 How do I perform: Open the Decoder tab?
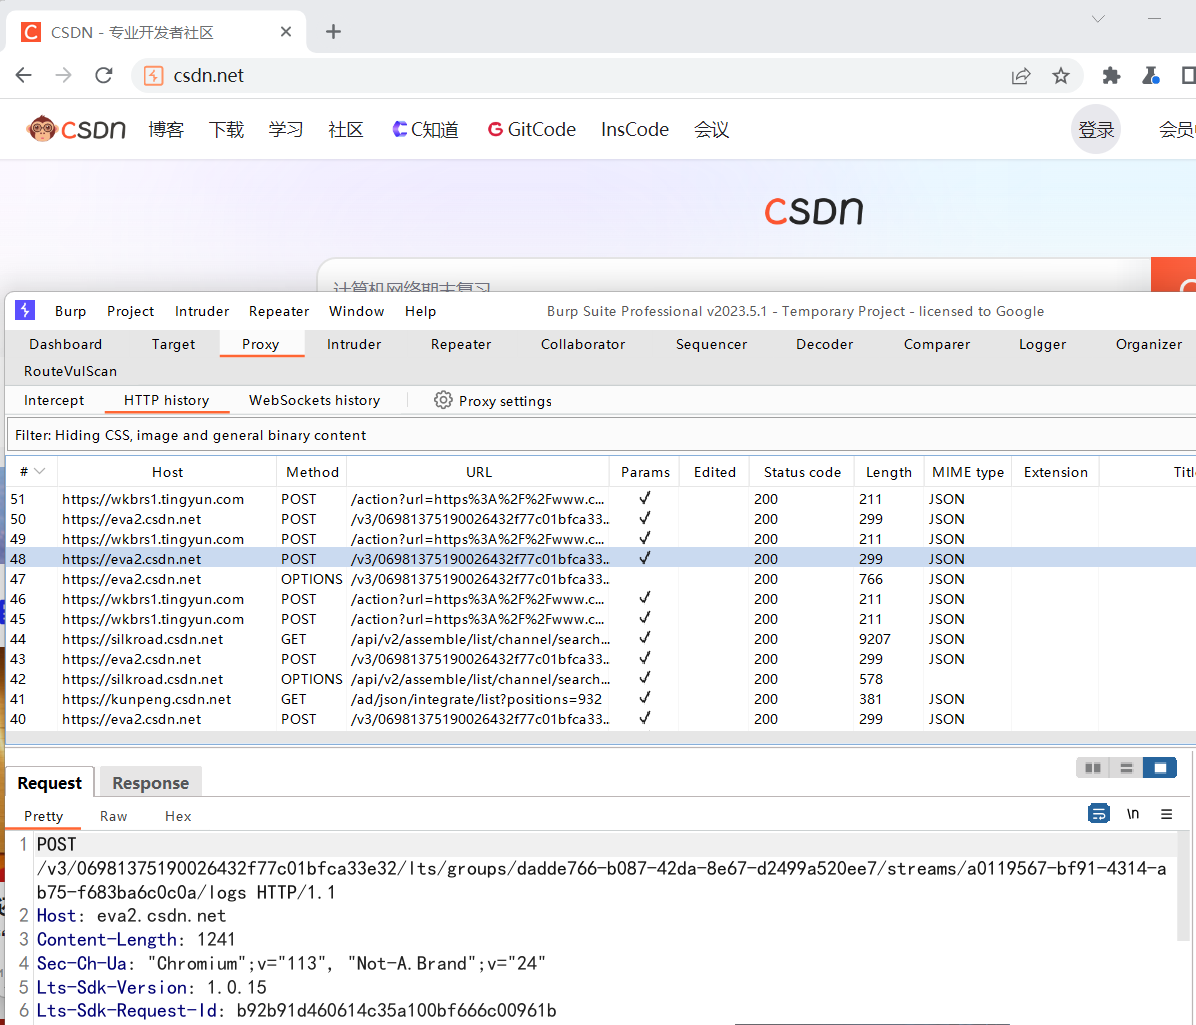(825, 344)
